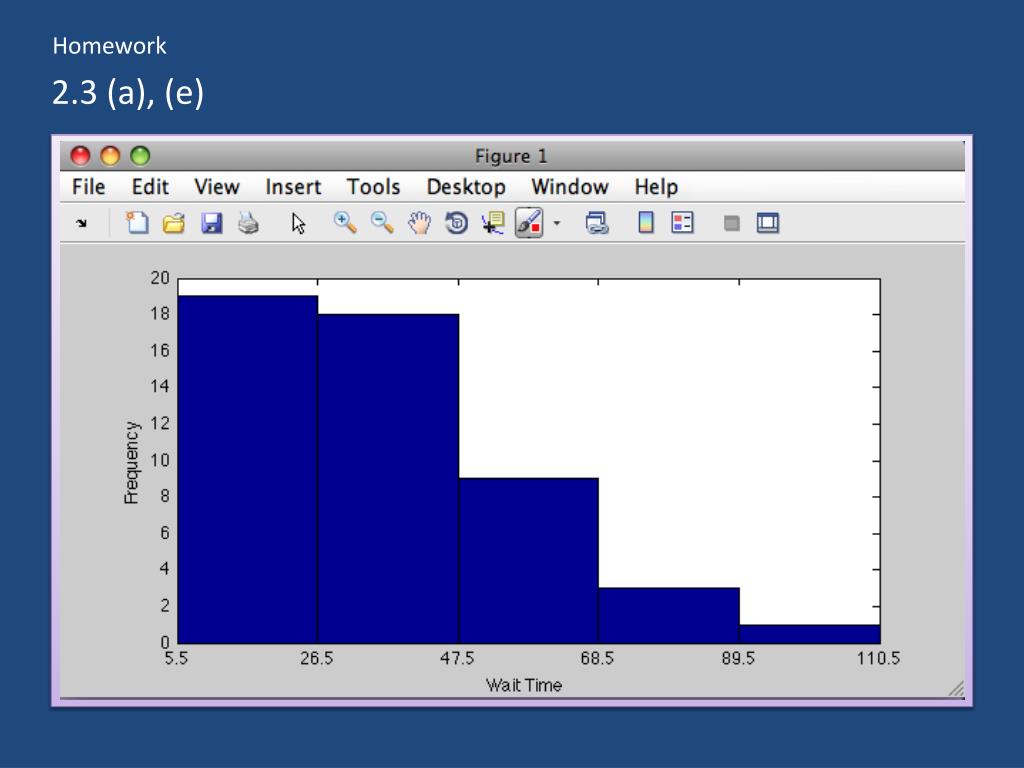
Task: Open the Window menu
Action: click(569, 187)
